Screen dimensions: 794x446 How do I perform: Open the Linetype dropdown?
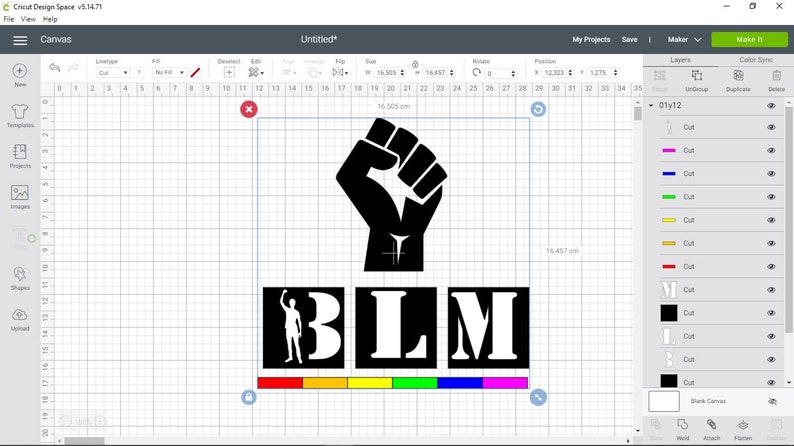pyautogui.click(x=113, y=73)
